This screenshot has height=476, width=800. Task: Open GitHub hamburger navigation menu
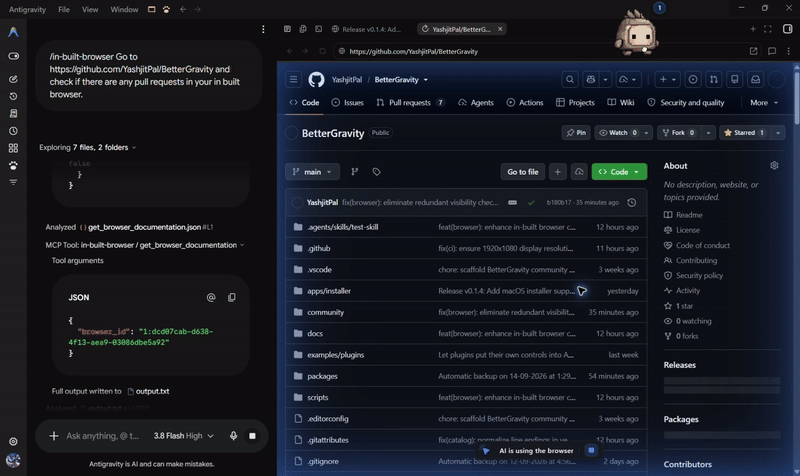293,80
